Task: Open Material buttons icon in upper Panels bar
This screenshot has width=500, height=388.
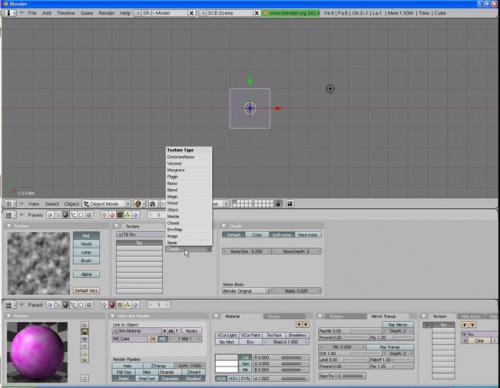Action: click(112, 215)
